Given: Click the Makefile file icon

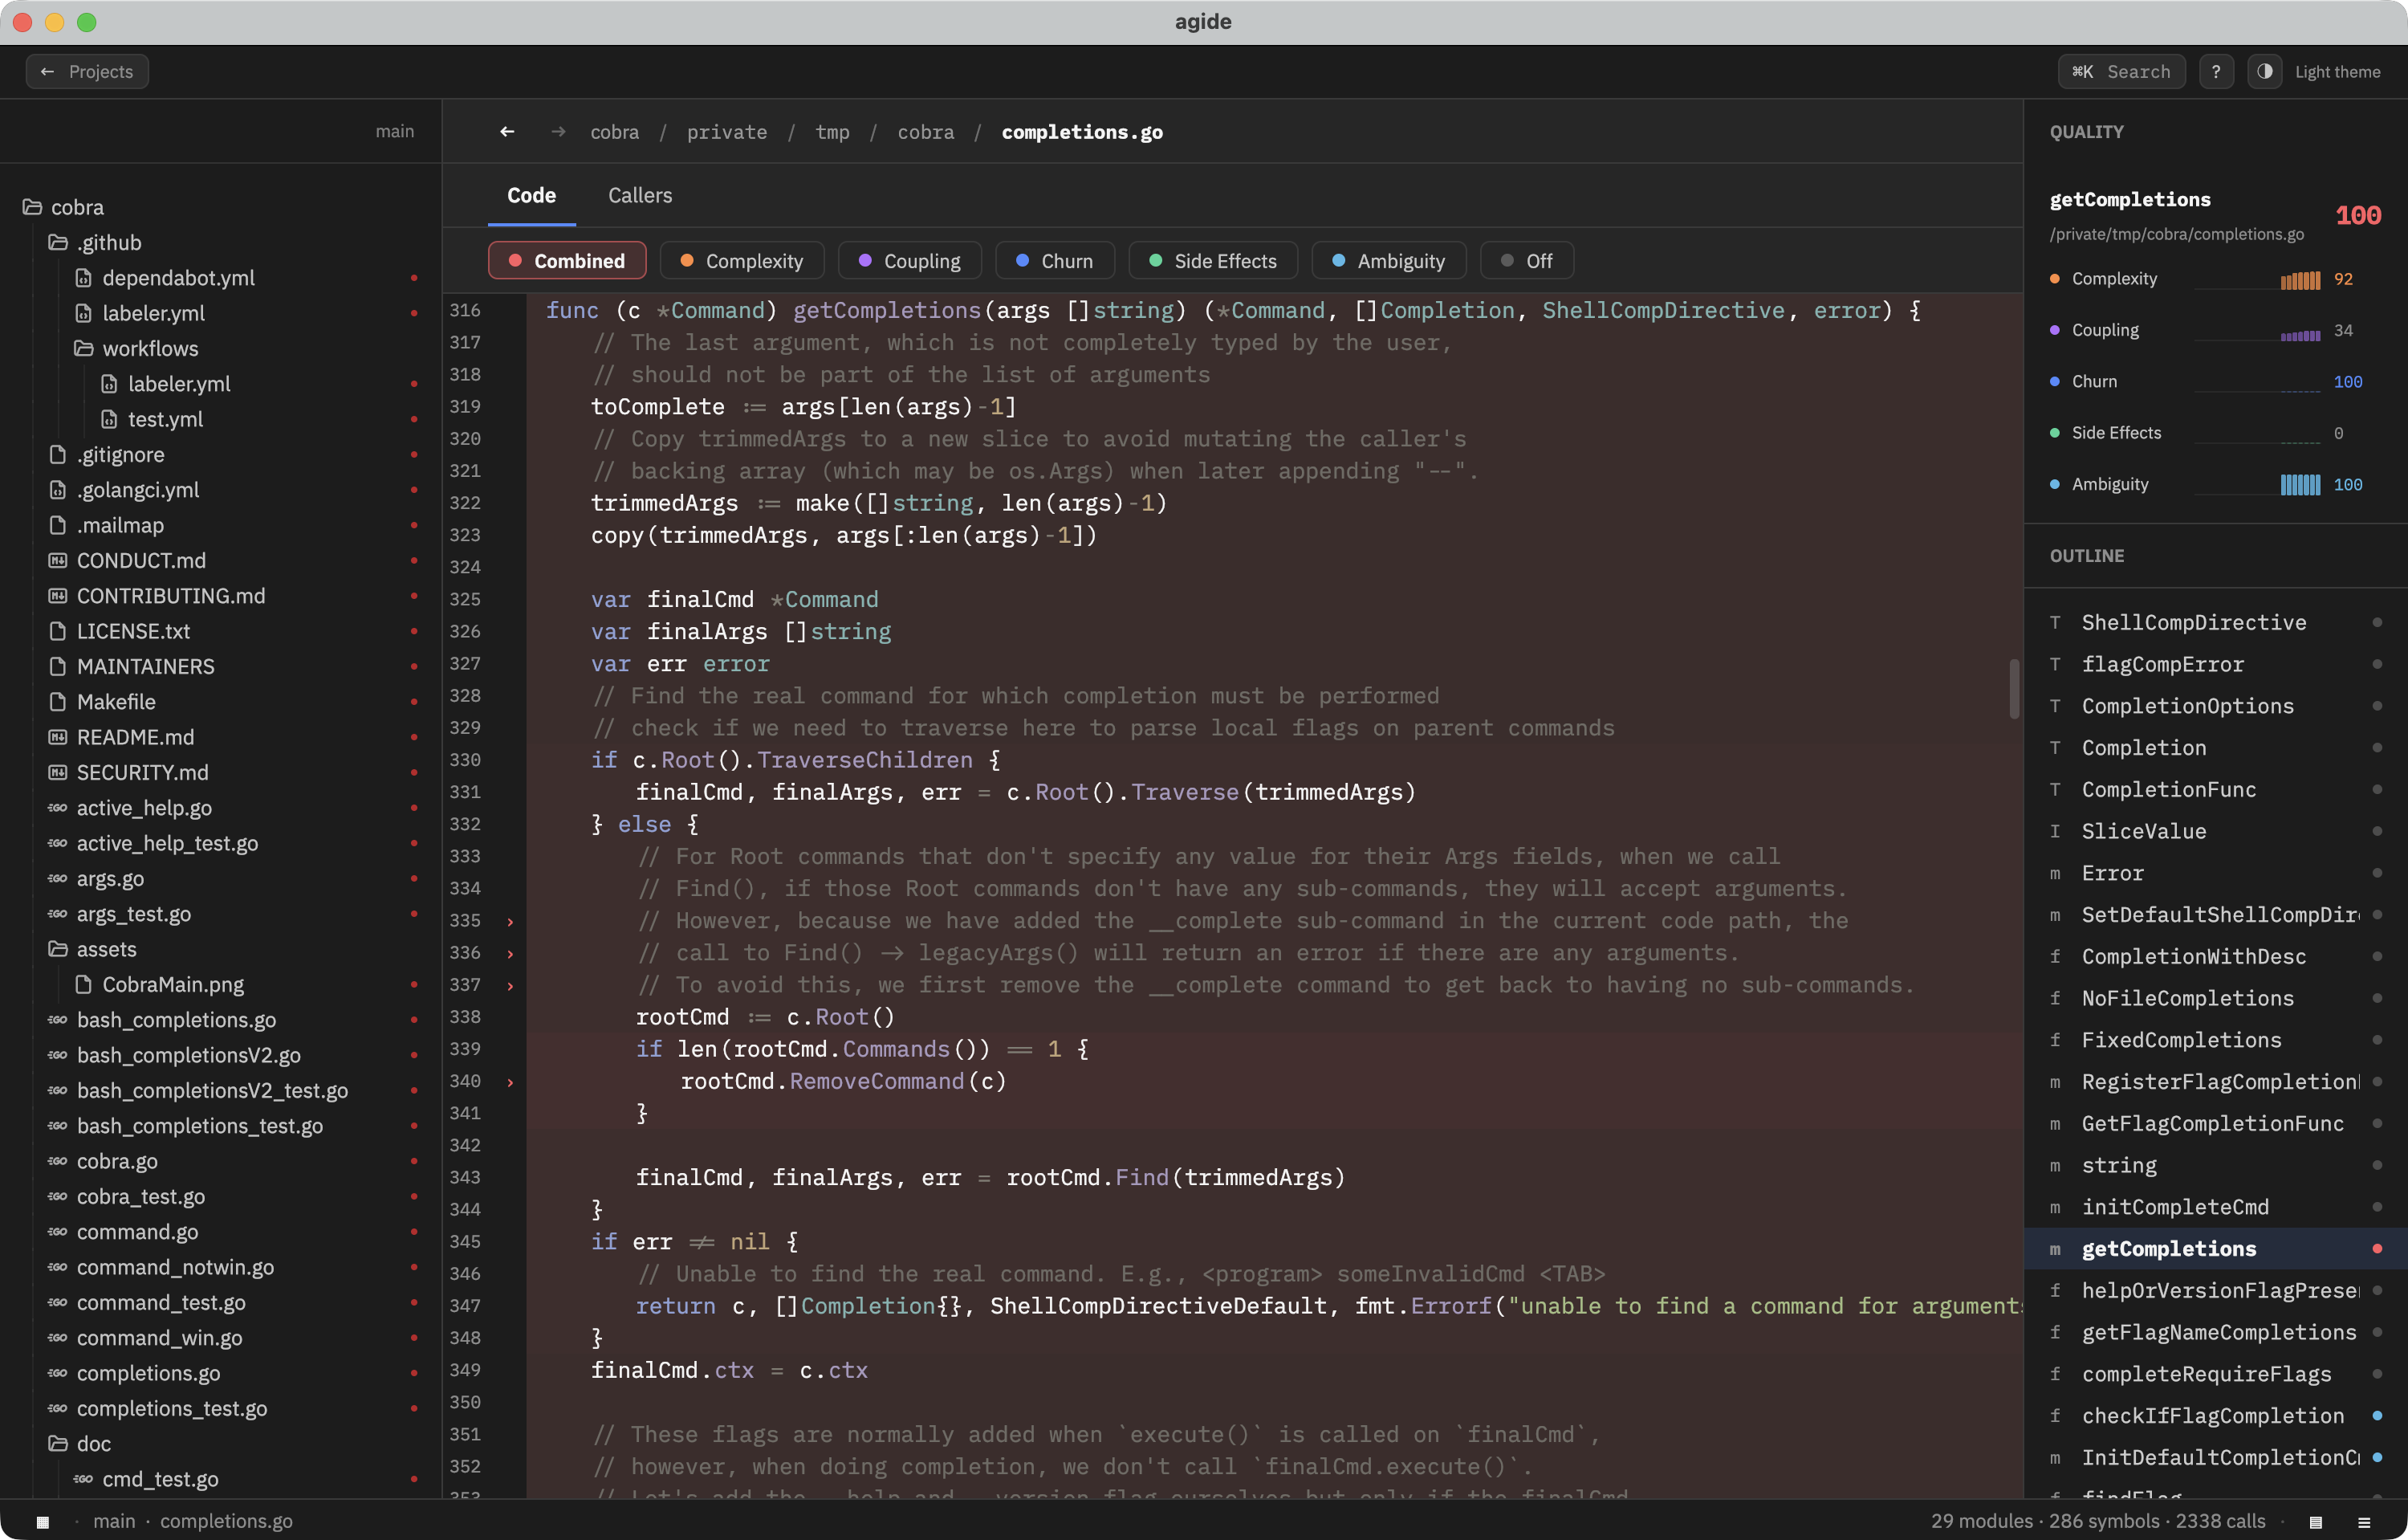Looking at the screenshot, I should (x=58, y=702).
